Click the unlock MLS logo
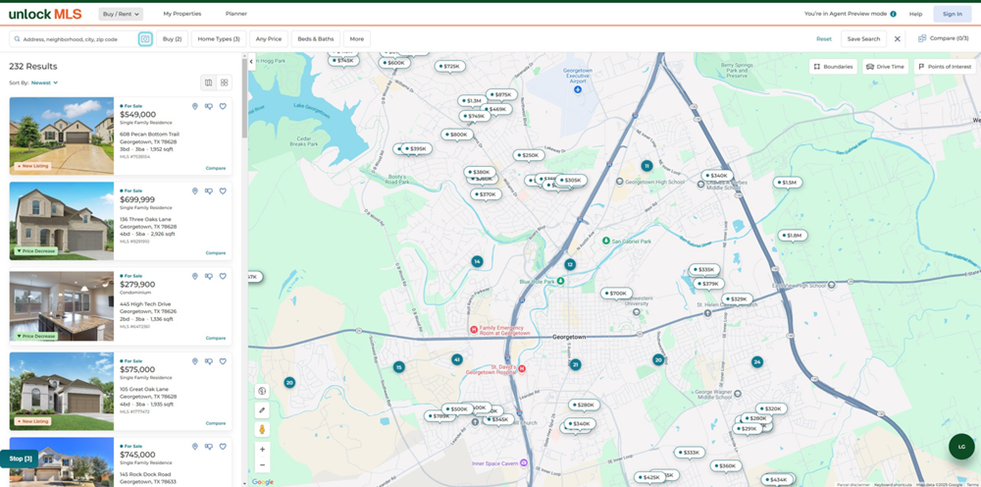This screenshot has width=981, height=487. [x=45, y=14]
